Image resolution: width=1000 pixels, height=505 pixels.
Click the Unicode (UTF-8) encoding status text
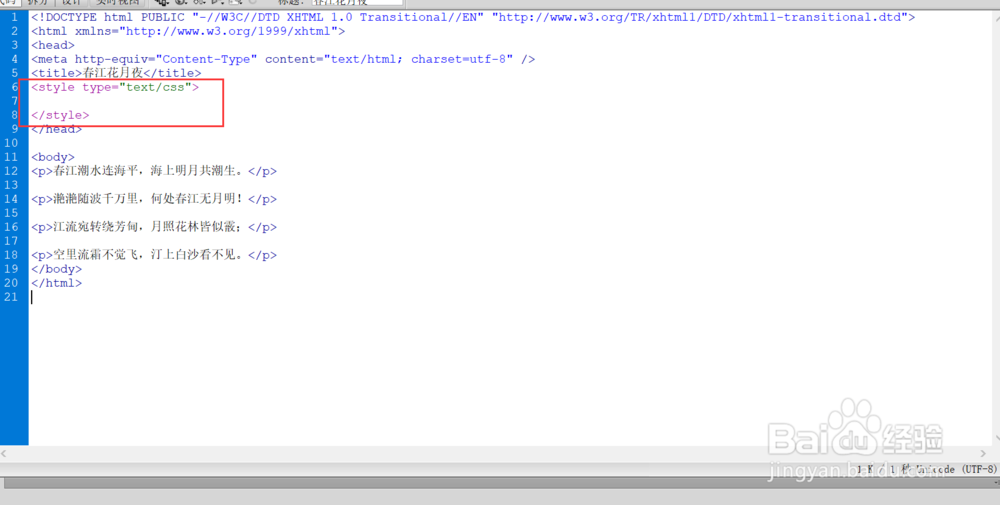click(959, 469)
